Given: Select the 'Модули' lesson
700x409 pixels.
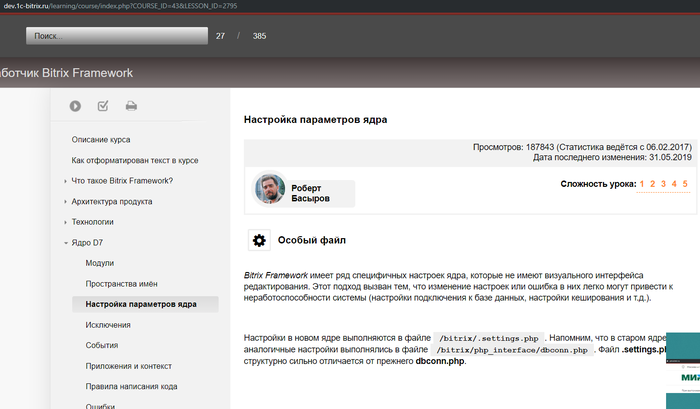Looking at the screenshot, I should [x=100, y=263].
